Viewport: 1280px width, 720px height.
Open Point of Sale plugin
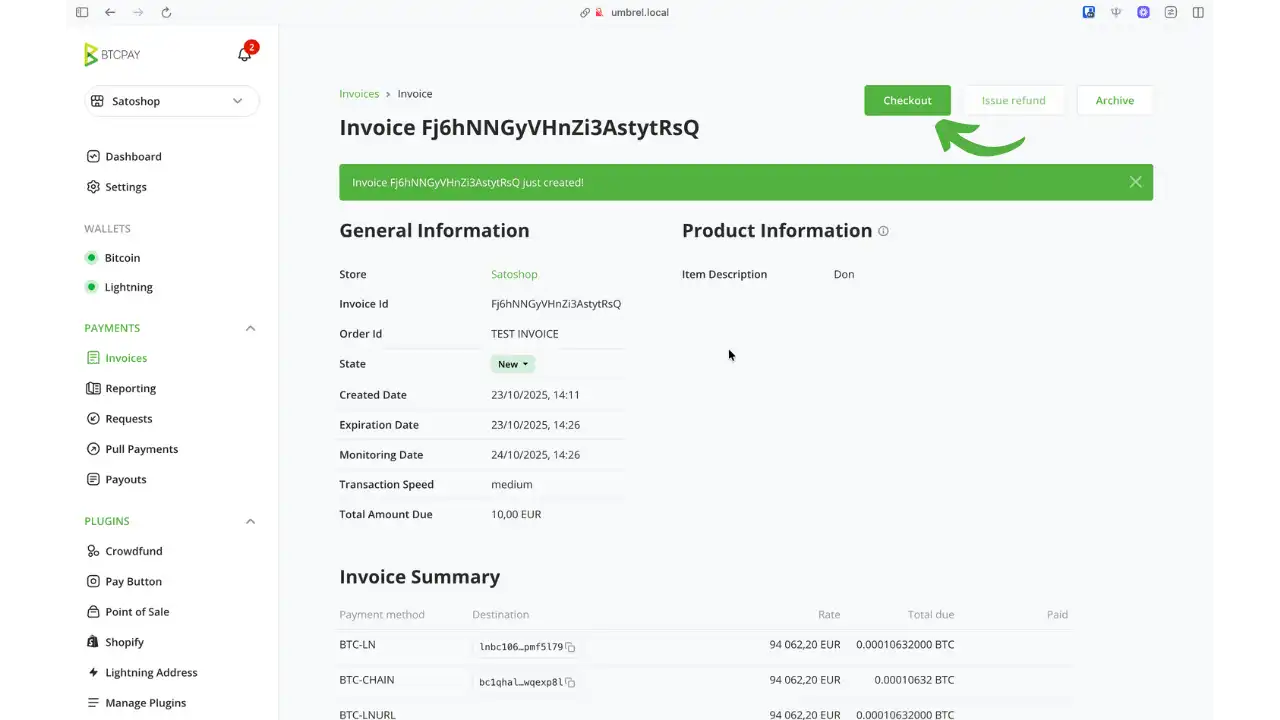tap(137, 612)
